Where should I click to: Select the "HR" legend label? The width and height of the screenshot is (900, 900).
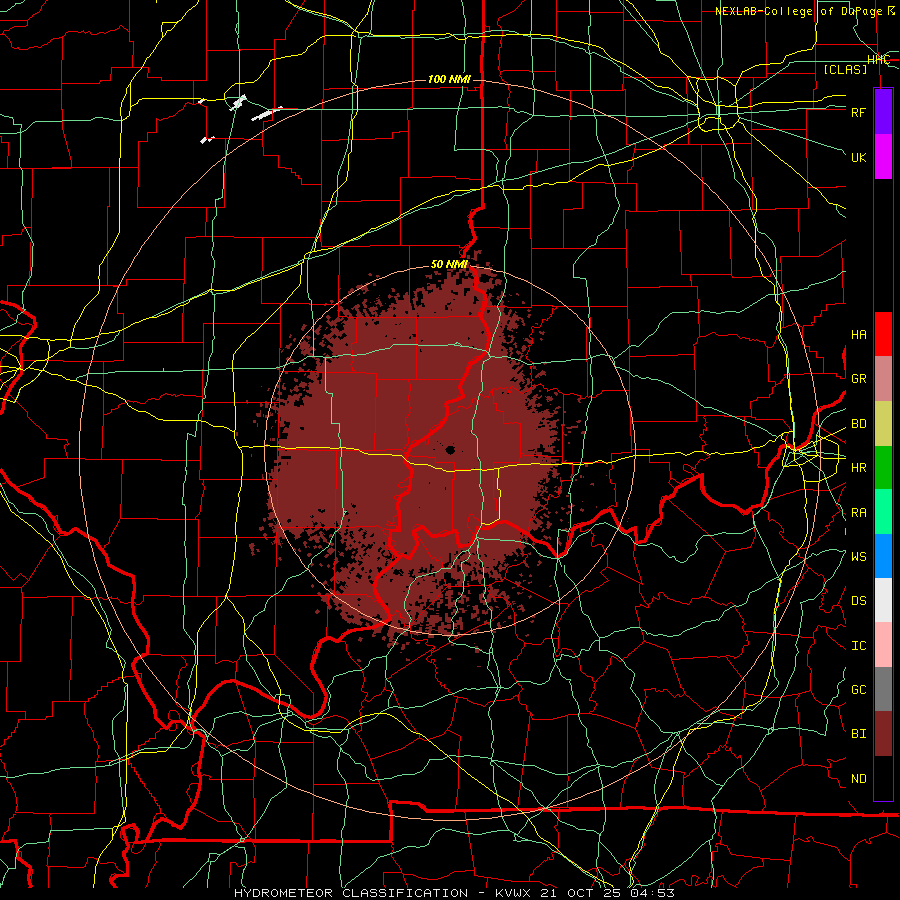tap(858, 468)
